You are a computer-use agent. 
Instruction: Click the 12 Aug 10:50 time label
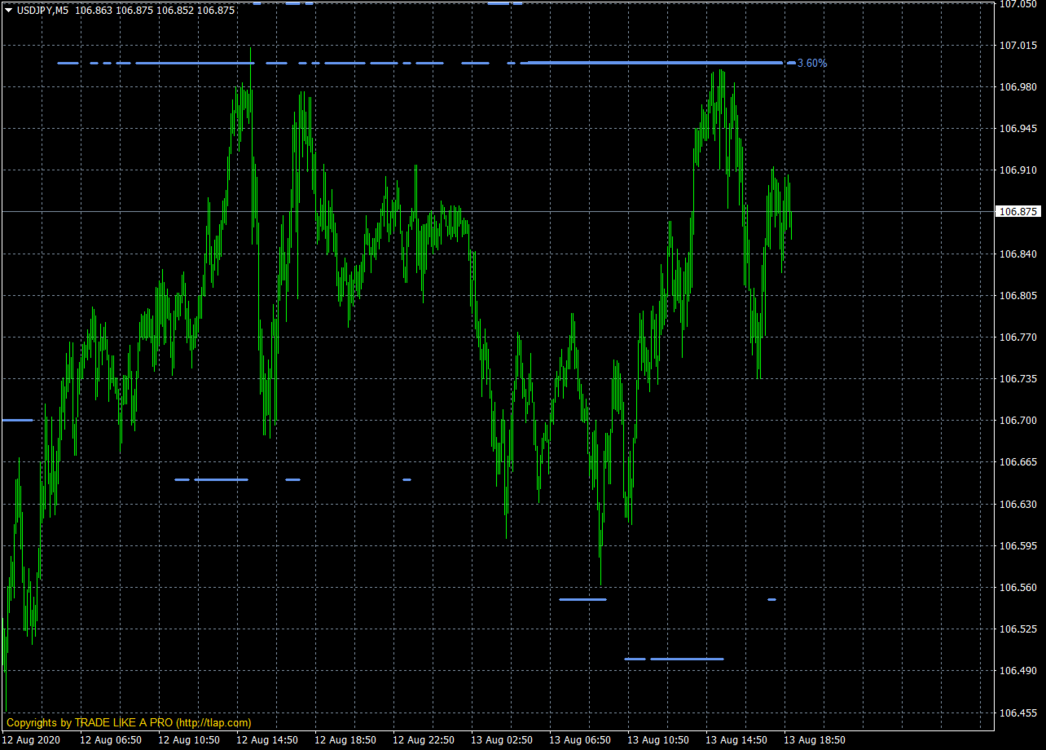189,740
